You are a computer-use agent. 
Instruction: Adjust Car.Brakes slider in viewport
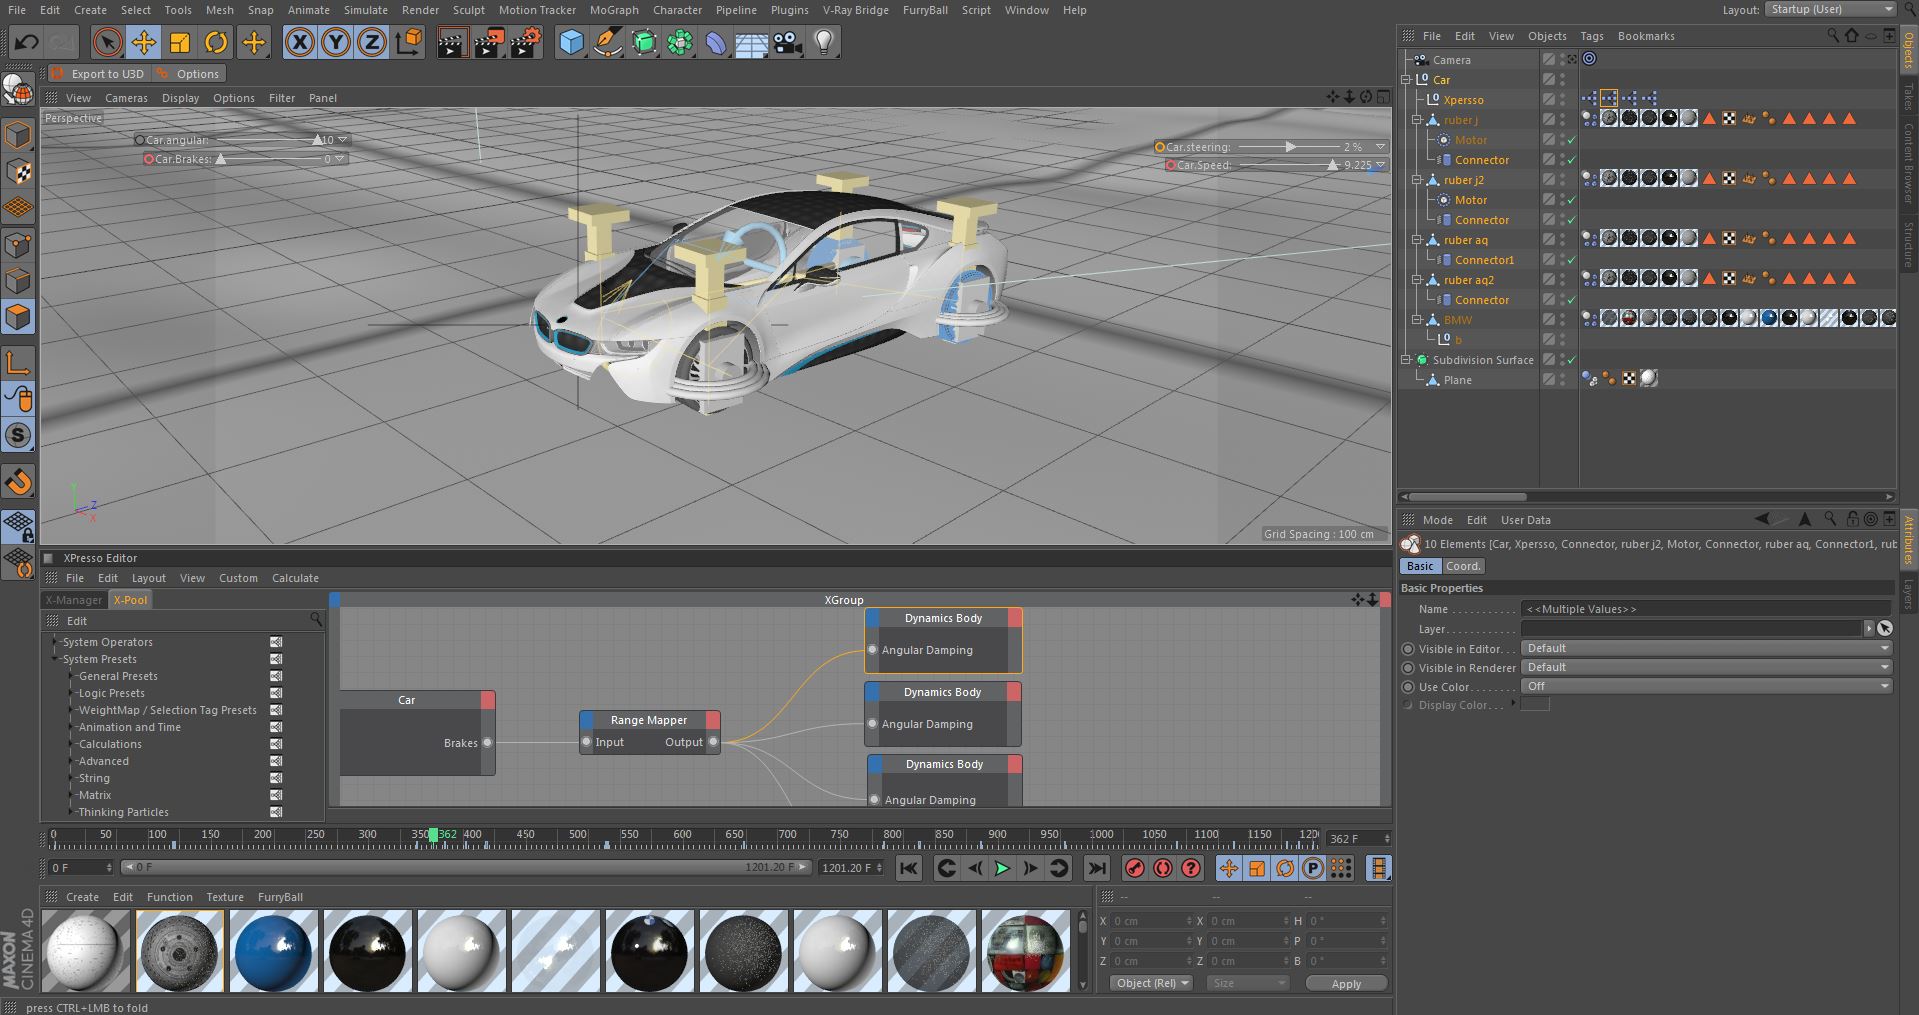point(221,159)
